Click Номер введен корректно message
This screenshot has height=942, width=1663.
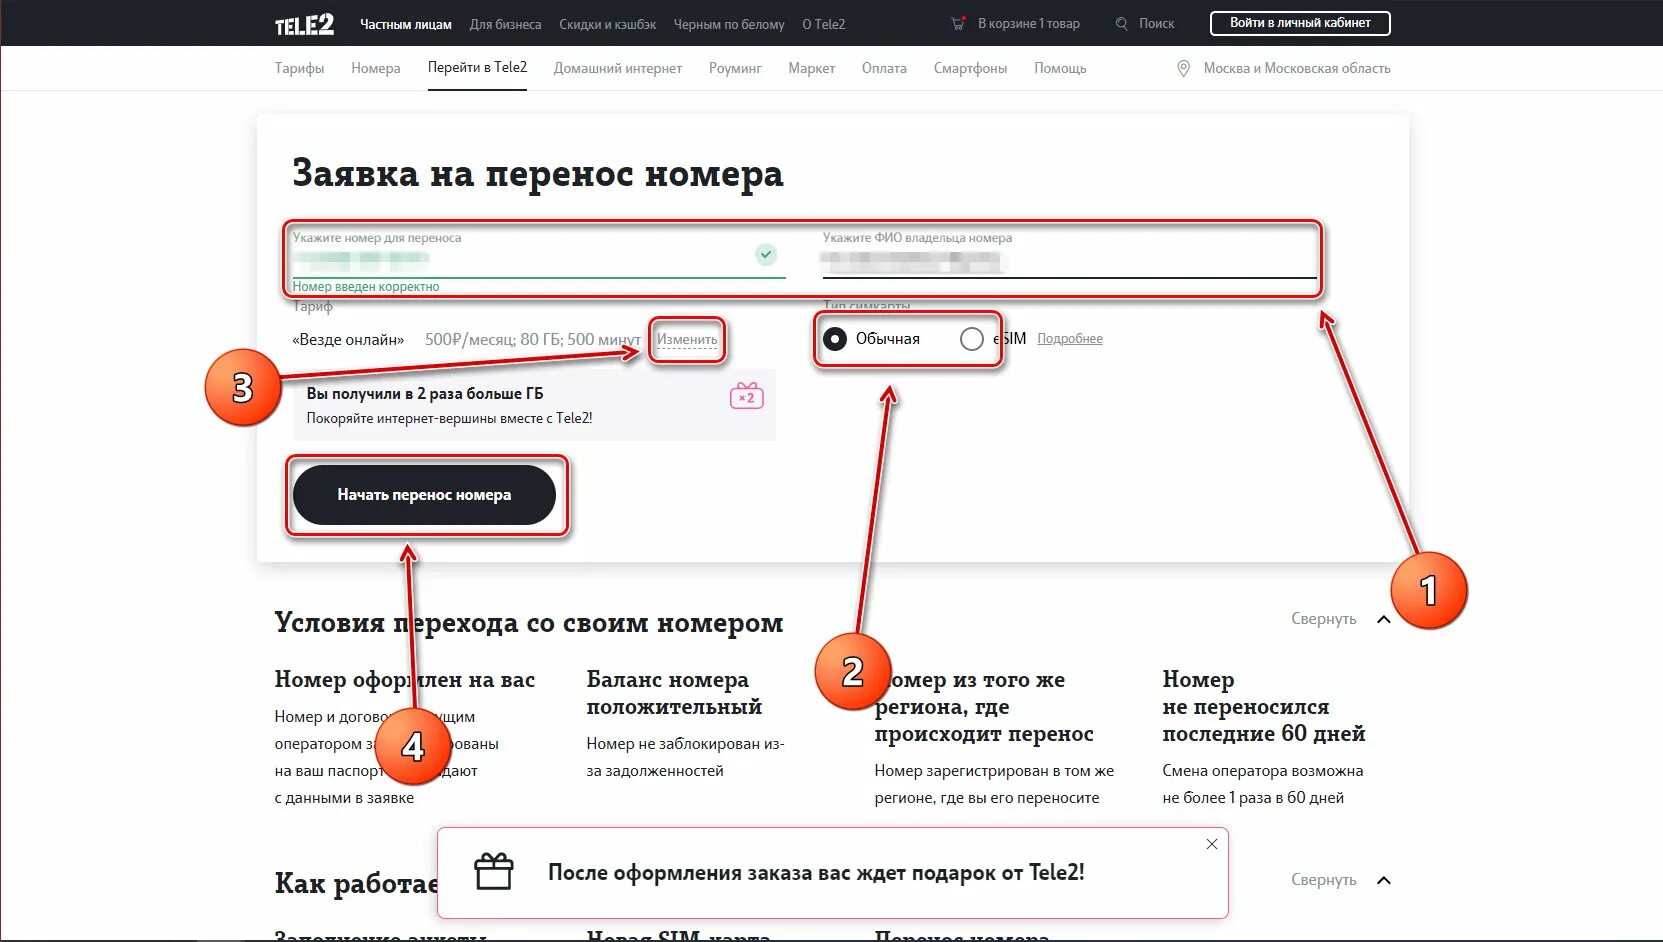[x=366, y=287]
